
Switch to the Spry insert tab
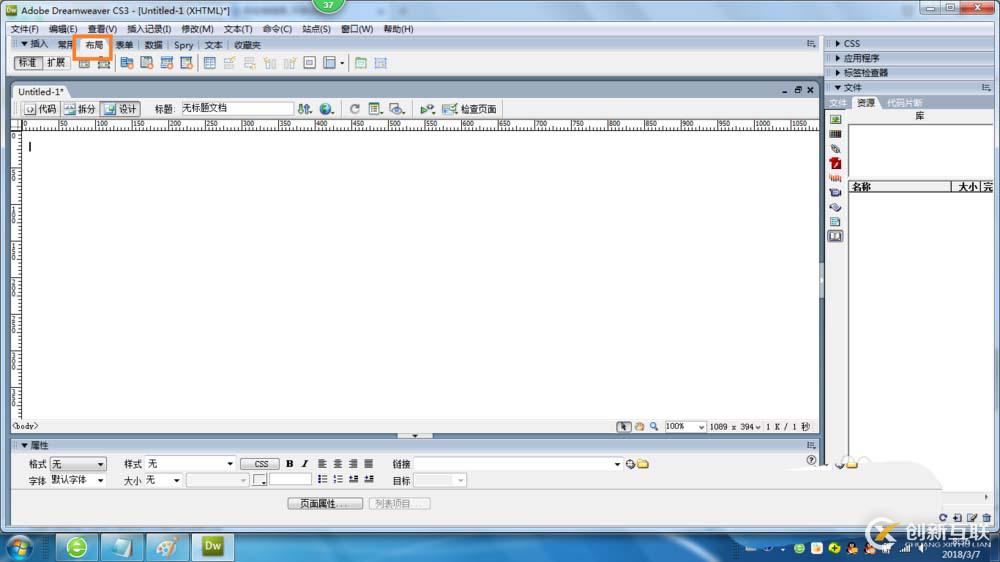pyautogui.click(x=184, y=45)
